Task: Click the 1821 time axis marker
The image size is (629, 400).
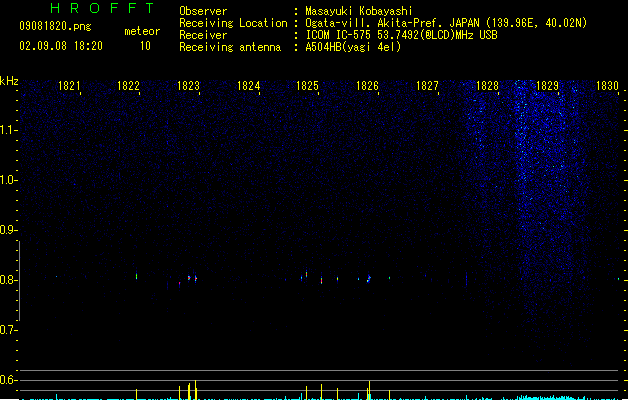Action: (69, 86)
